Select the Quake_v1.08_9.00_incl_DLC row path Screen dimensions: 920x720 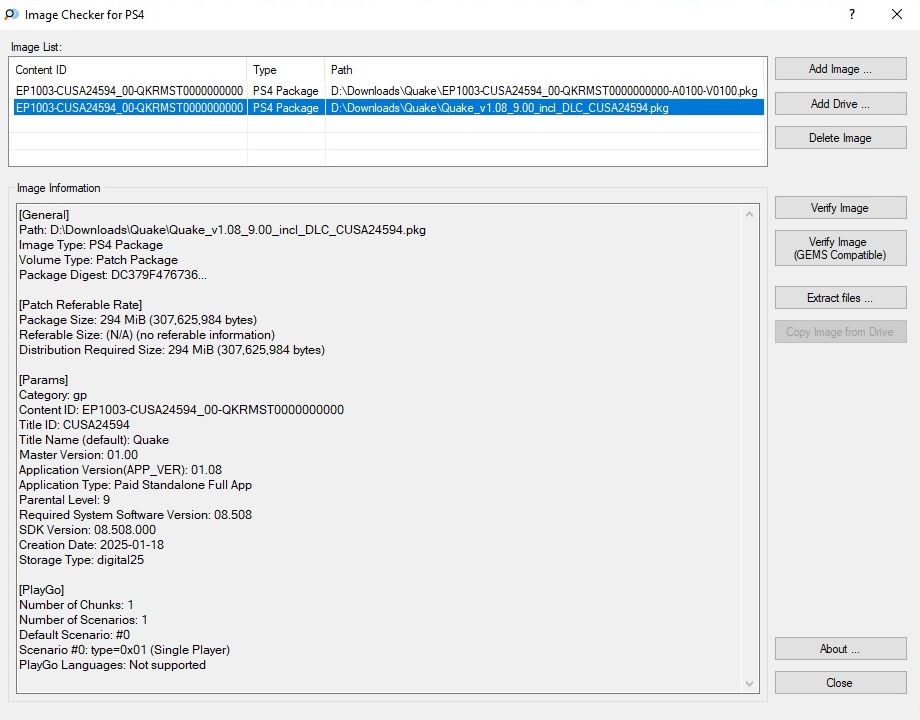coord(499,107)
